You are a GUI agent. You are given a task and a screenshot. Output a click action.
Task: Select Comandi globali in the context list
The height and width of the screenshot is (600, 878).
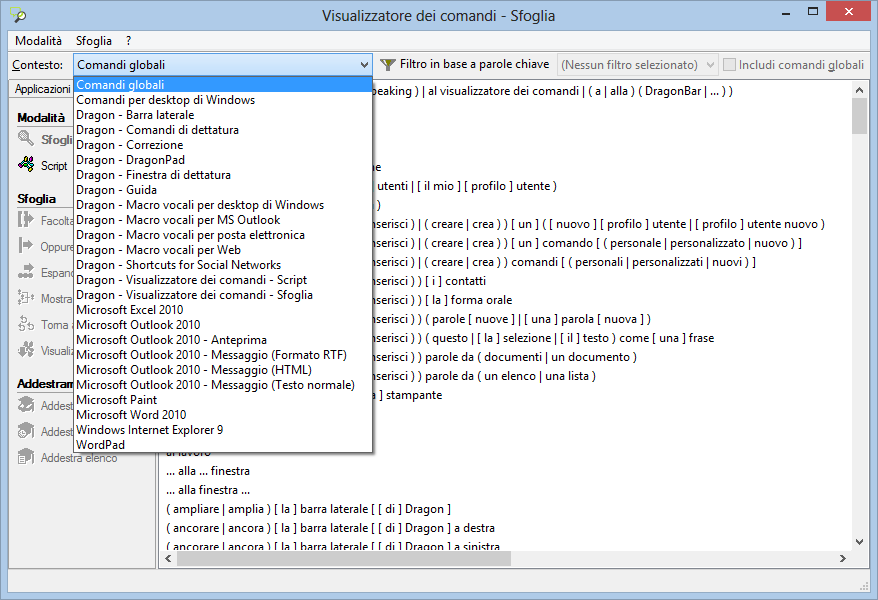point(223,85)
